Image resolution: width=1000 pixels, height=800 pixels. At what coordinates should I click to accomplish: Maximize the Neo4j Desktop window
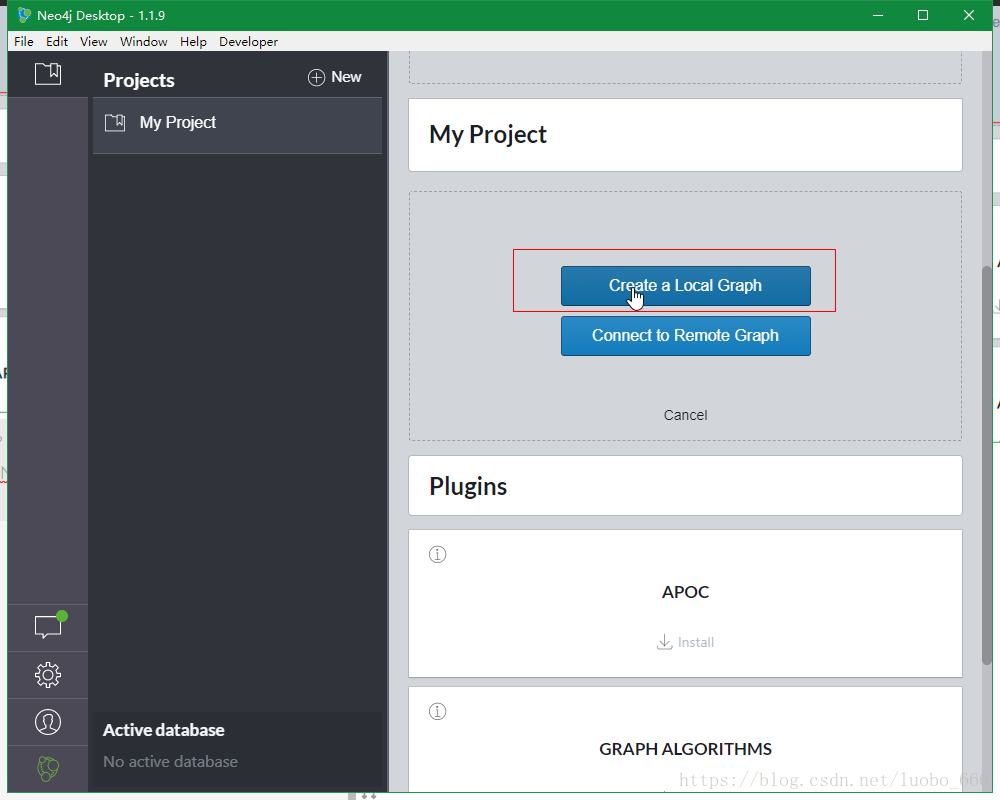tap(923, 15)
